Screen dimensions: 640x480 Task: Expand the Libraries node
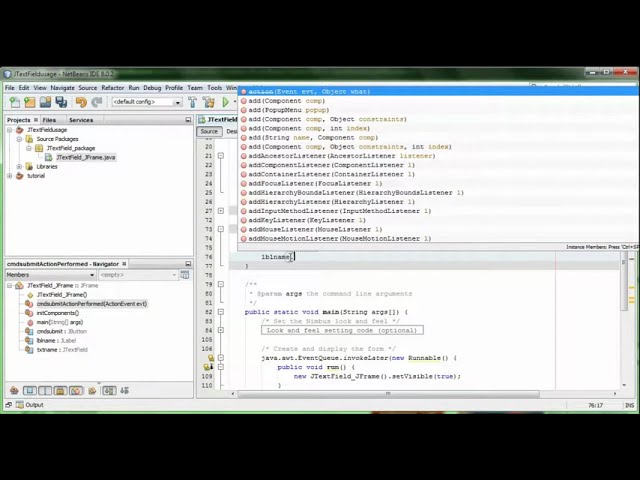click(x=19, y=167)
